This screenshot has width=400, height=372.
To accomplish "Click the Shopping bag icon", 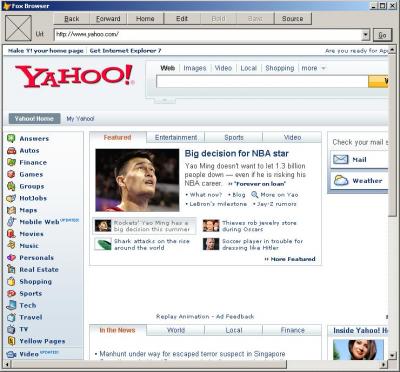I will click(x=11, y=281).
